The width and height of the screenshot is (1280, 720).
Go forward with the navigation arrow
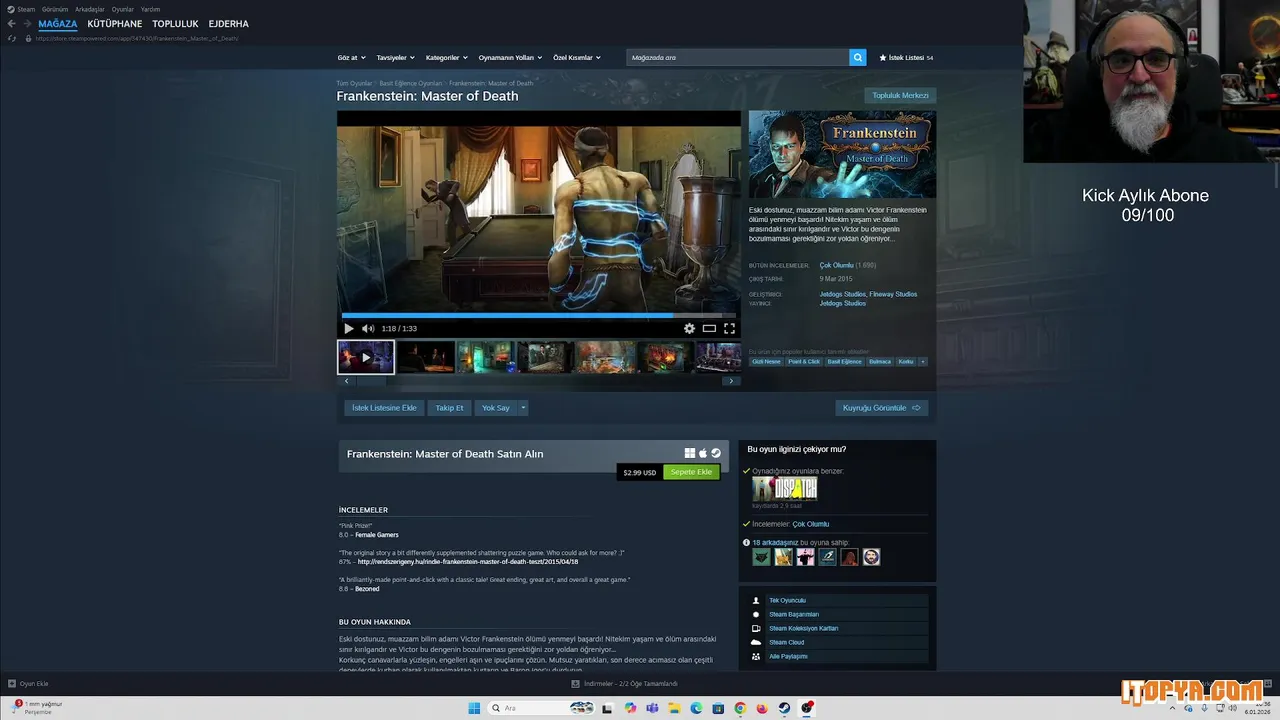(x=27, y=24)
